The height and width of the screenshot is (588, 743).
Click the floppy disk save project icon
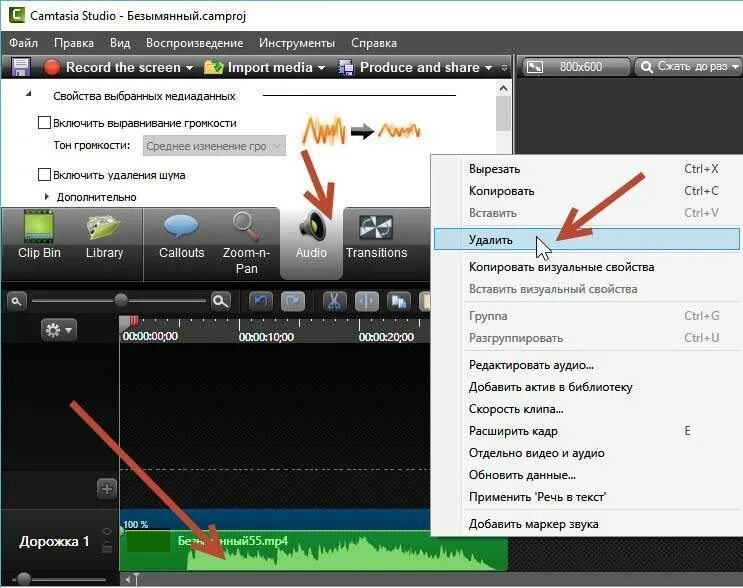point(20,67)
